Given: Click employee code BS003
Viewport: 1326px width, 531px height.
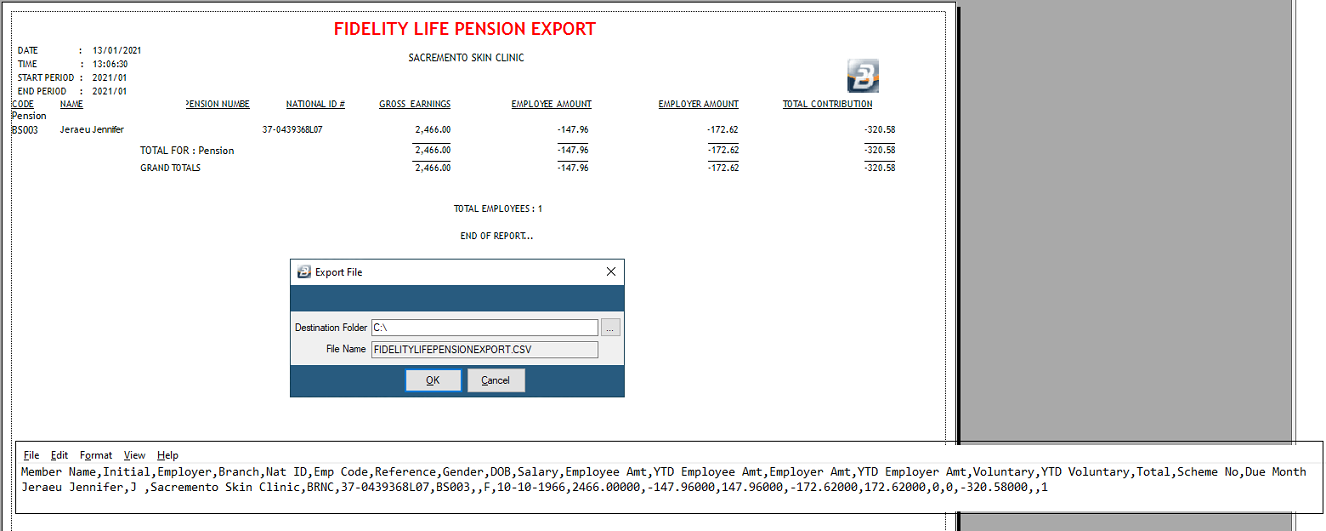Looking at the screenshot, I should (x=24, y=130).
